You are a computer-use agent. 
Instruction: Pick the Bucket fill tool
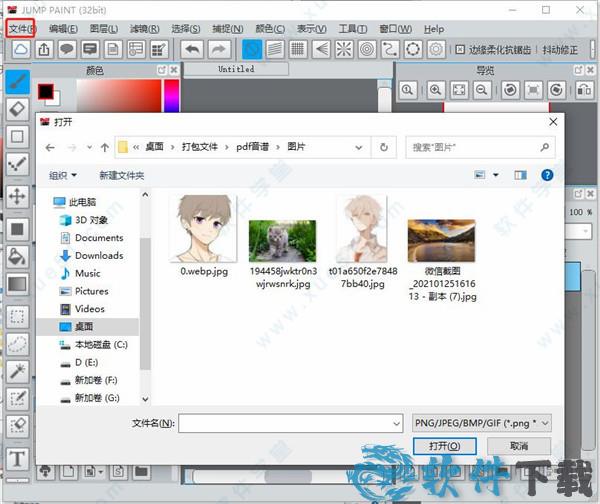(17, 257)
